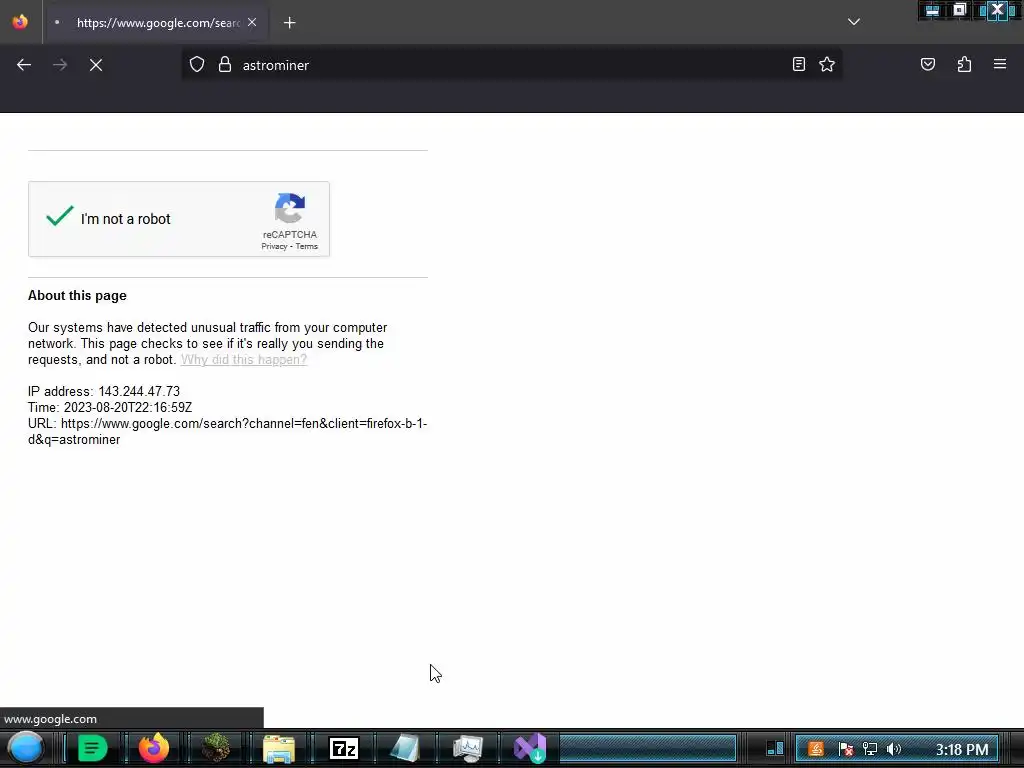
Task: Click the Time 2023-08-20T22:16:59Z text
Action: point(110,408)
